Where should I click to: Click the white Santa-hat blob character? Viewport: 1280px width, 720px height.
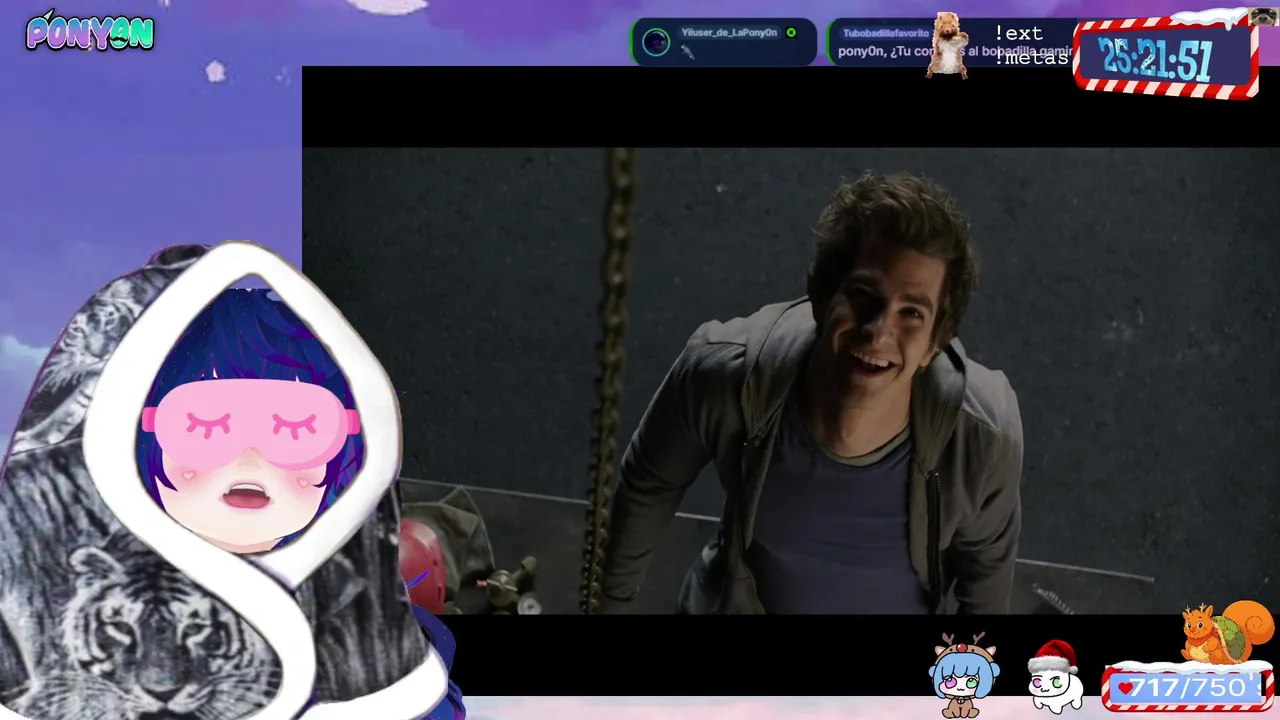pyautogui.click(x=1055, y=677)
